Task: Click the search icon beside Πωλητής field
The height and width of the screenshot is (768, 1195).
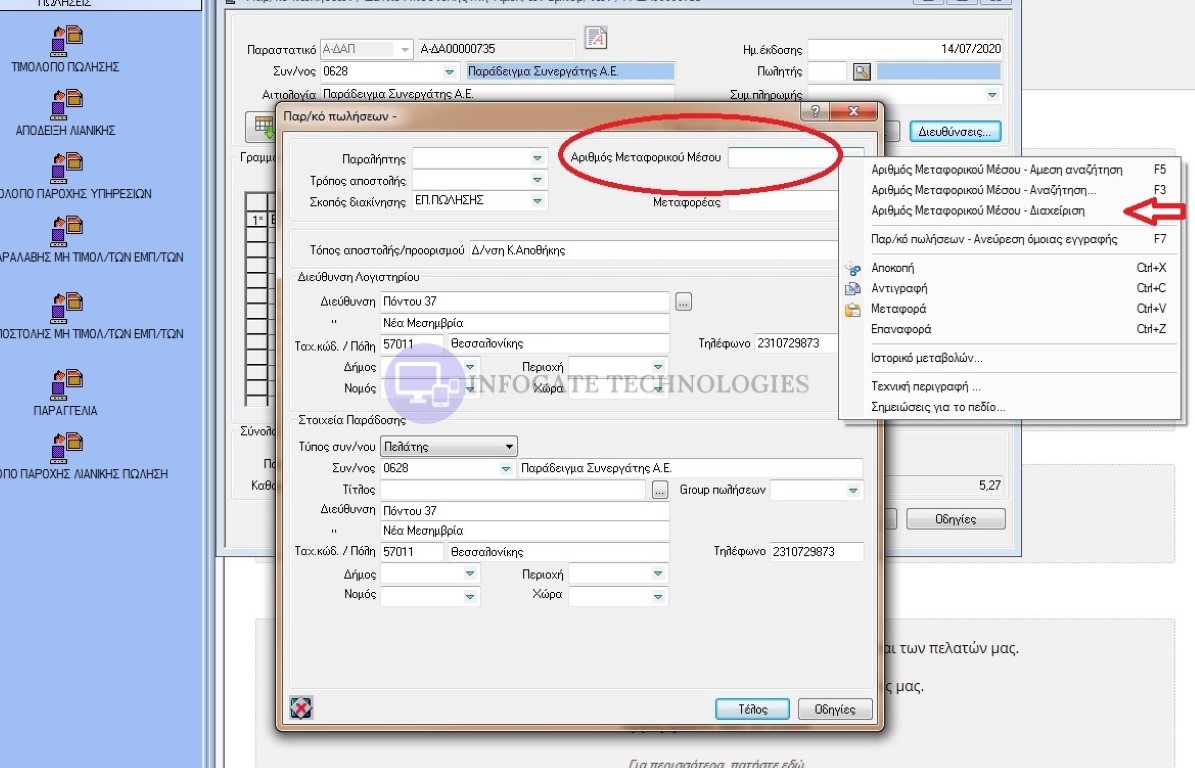Action: tap(861, 71)
